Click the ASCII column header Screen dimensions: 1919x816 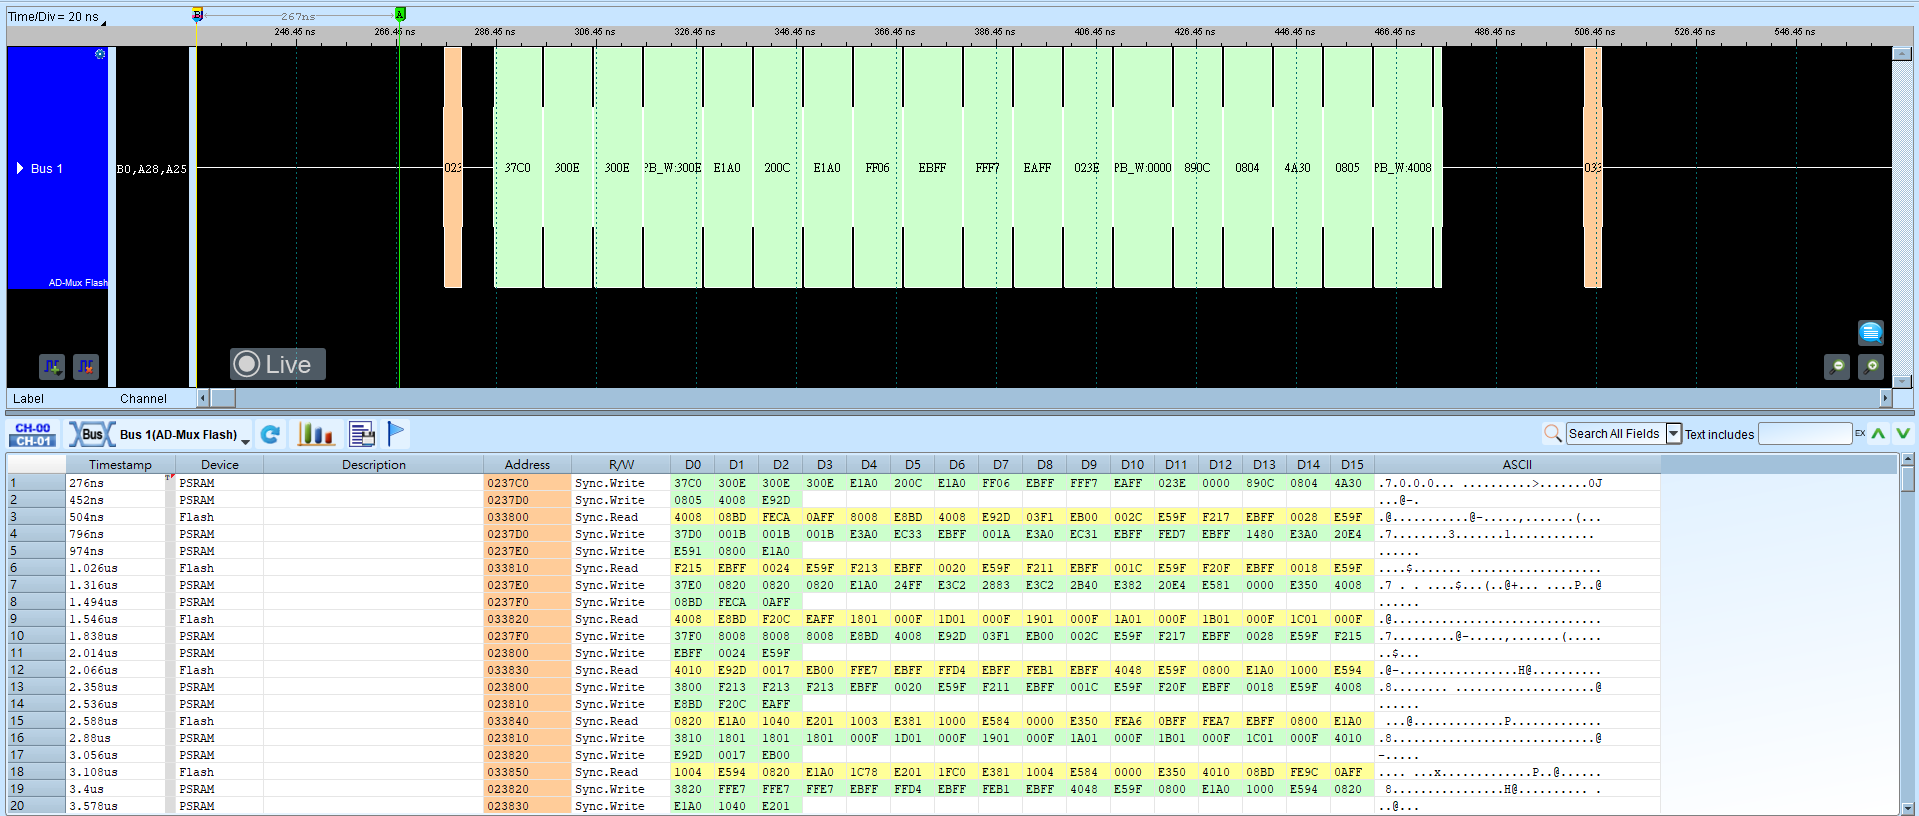1517,464
